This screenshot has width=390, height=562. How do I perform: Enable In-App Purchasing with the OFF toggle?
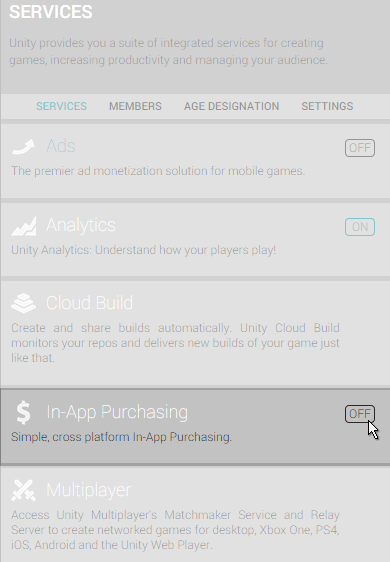coord(360,414)
